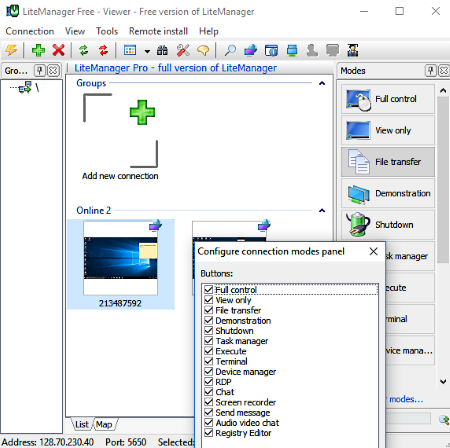Image resolution: width=450 pixels, height=448 pixels.
Task: Uncheck the RDP checkbox
Action: point(209,382)
